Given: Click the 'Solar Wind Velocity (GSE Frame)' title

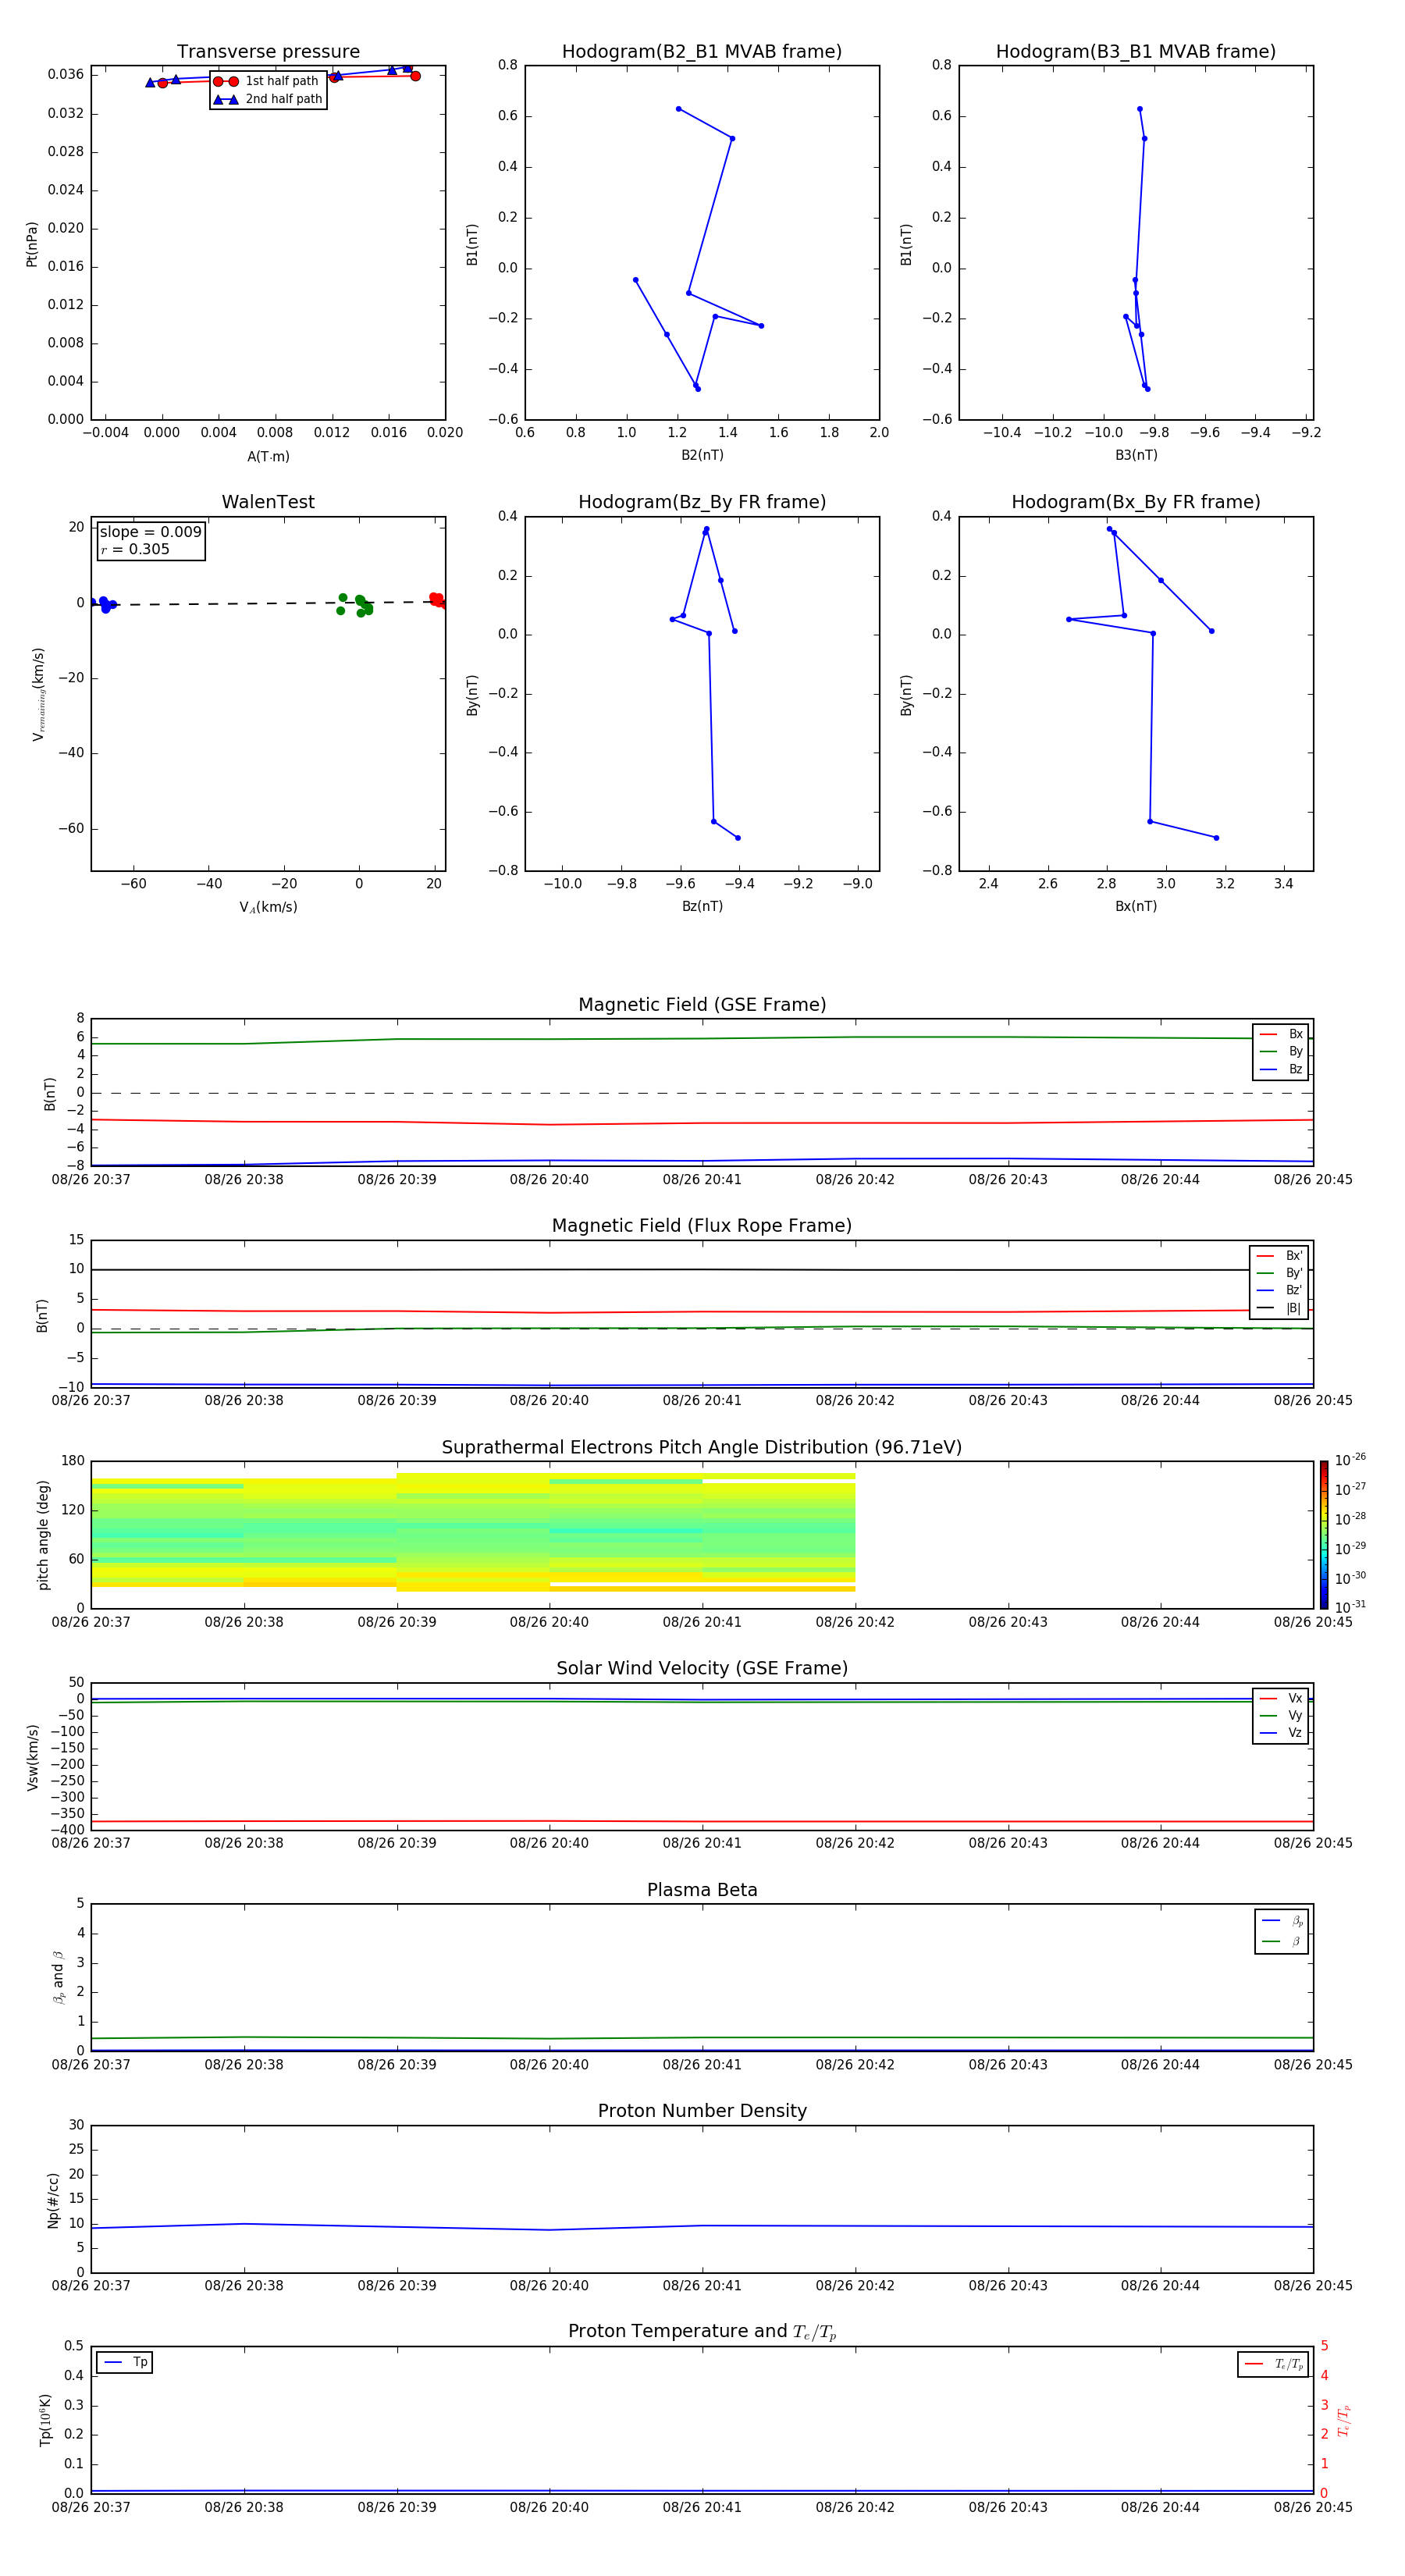Looking at the screenshot, I should pyautogui.click(x=702, y=1668).
